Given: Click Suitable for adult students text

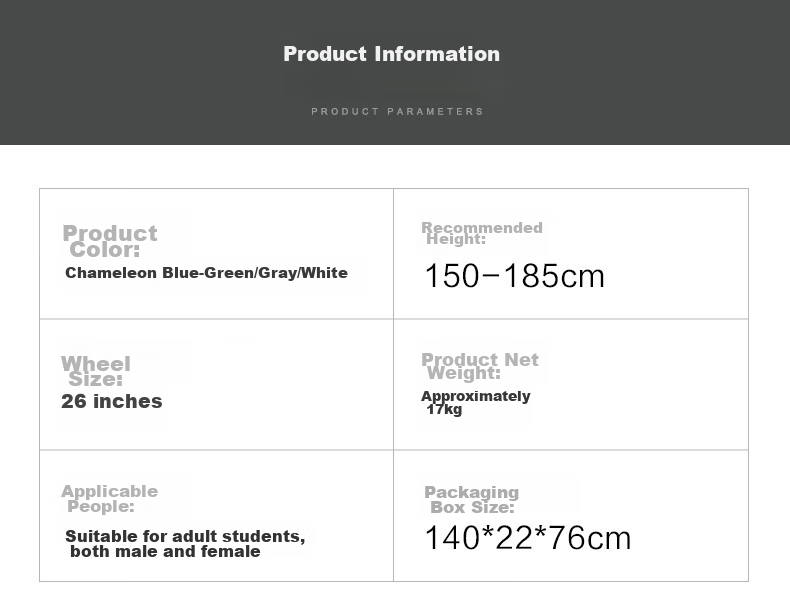Looking at the screenshot, I should point(185,536).
